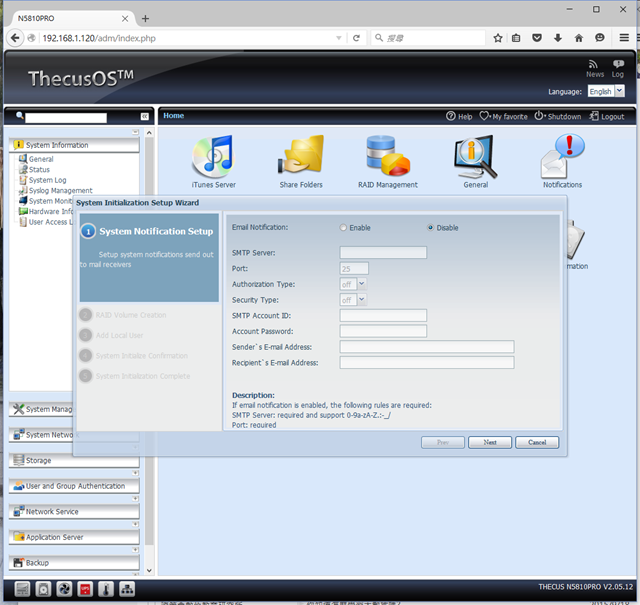
Task: Expand the Storage sidebar section
Action: point(74,460)
